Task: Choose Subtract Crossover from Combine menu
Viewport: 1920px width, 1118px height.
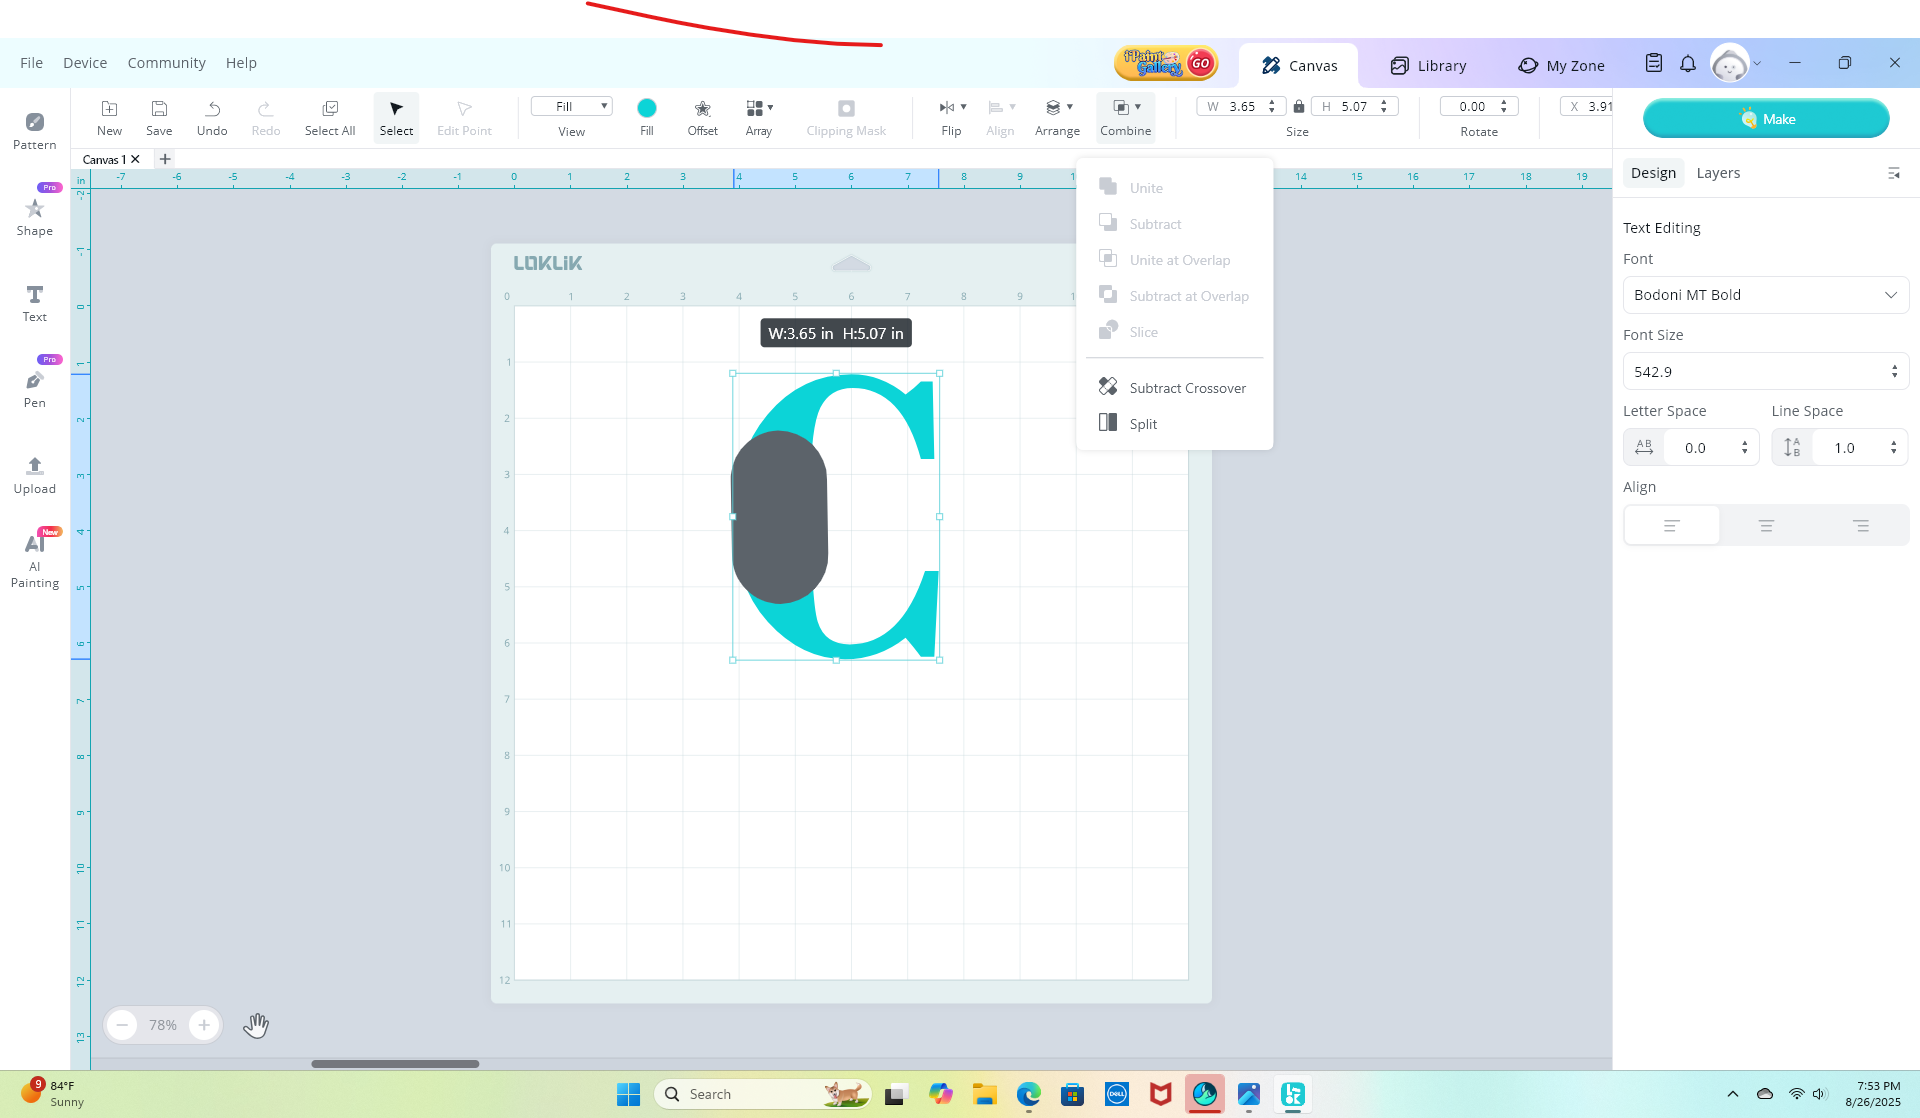Action: pyautogui.click(x=1187, y=388)
